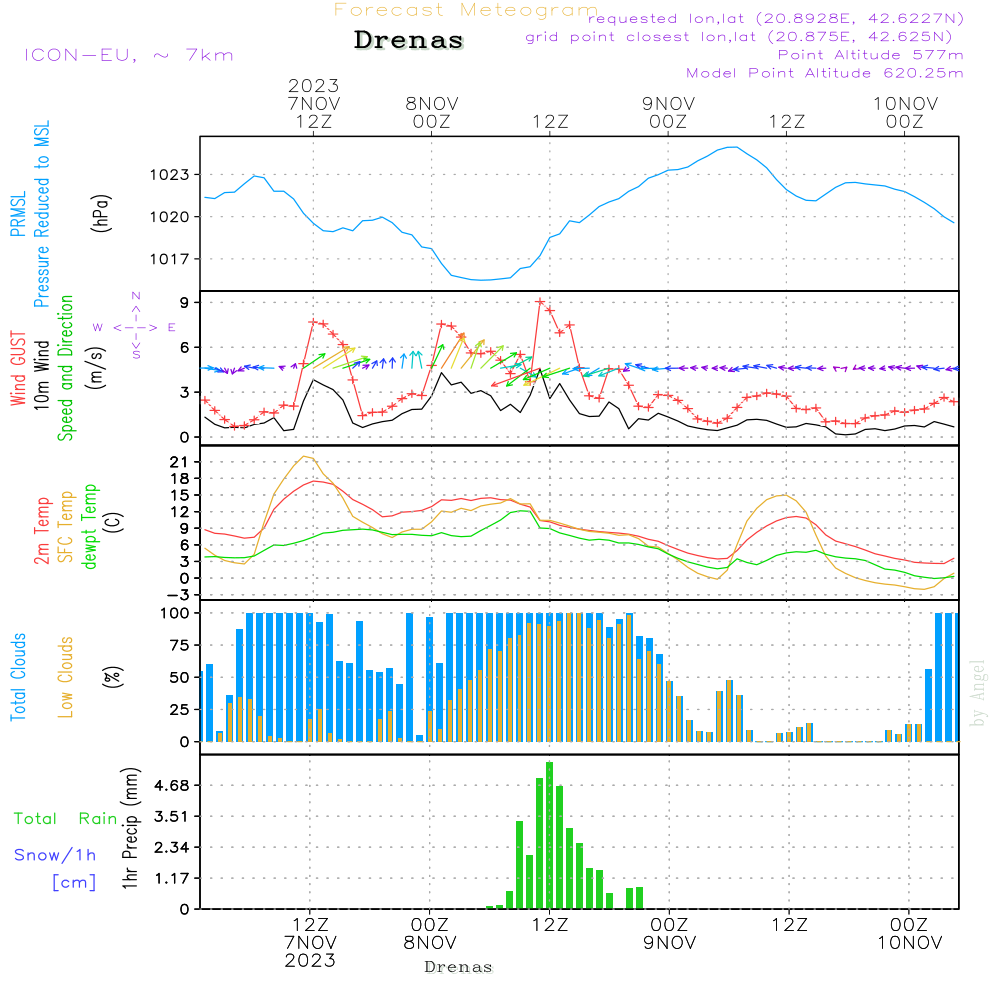Click the orange Low Clouds legend label
The height and width of the screenshot is (1000, 1000).
tap(67, 677)
